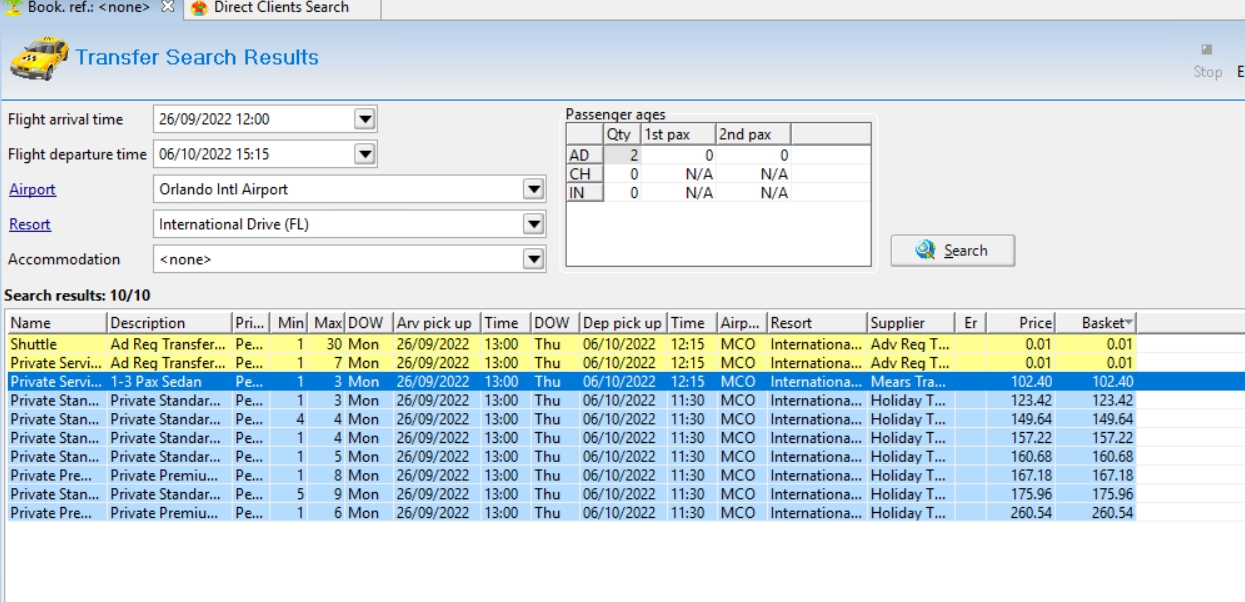Sort results by Min column header

(x=289, y=323)
